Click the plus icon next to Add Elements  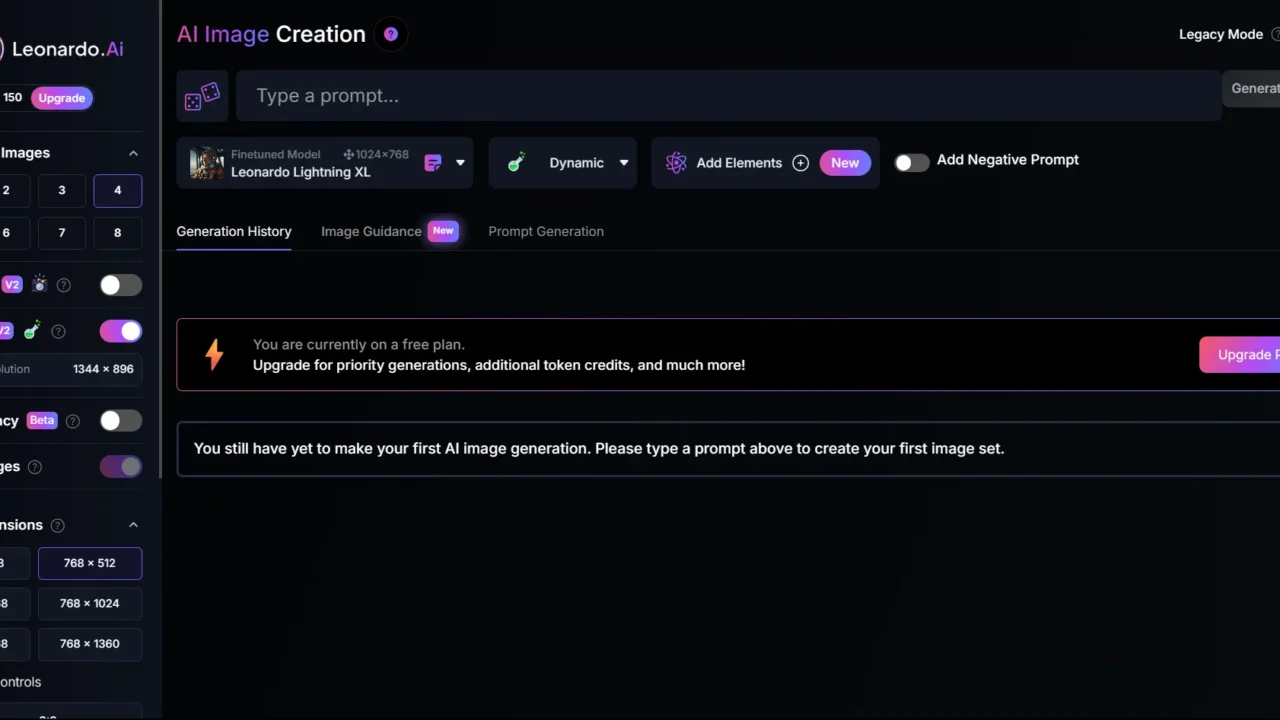coord(800,163)
